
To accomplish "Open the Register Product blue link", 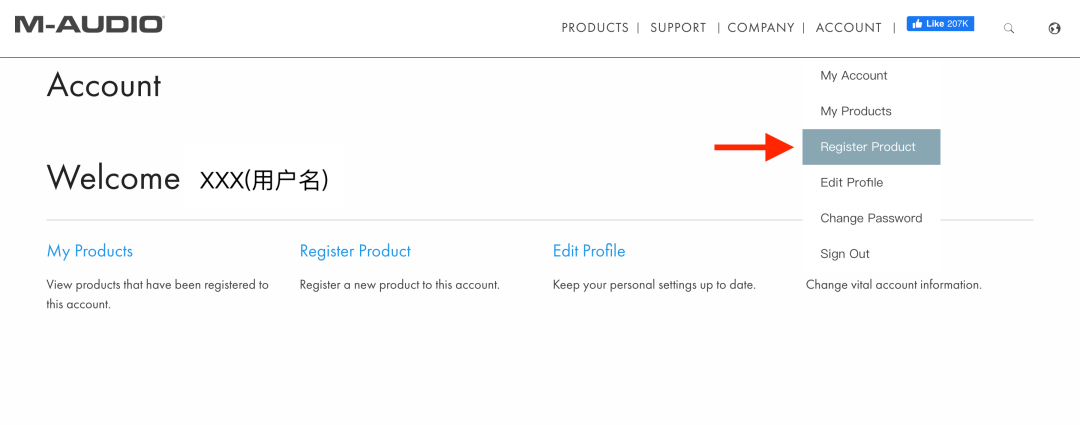I will [x=355, y=251].
